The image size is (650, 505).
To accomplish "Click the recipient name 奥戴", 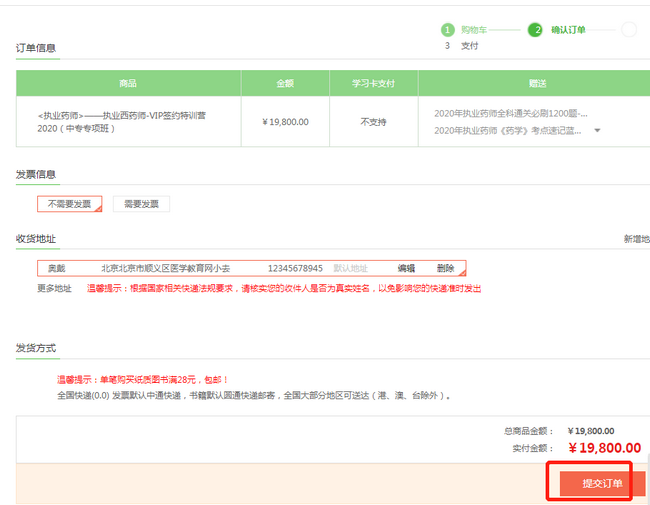I will point(56,268).
